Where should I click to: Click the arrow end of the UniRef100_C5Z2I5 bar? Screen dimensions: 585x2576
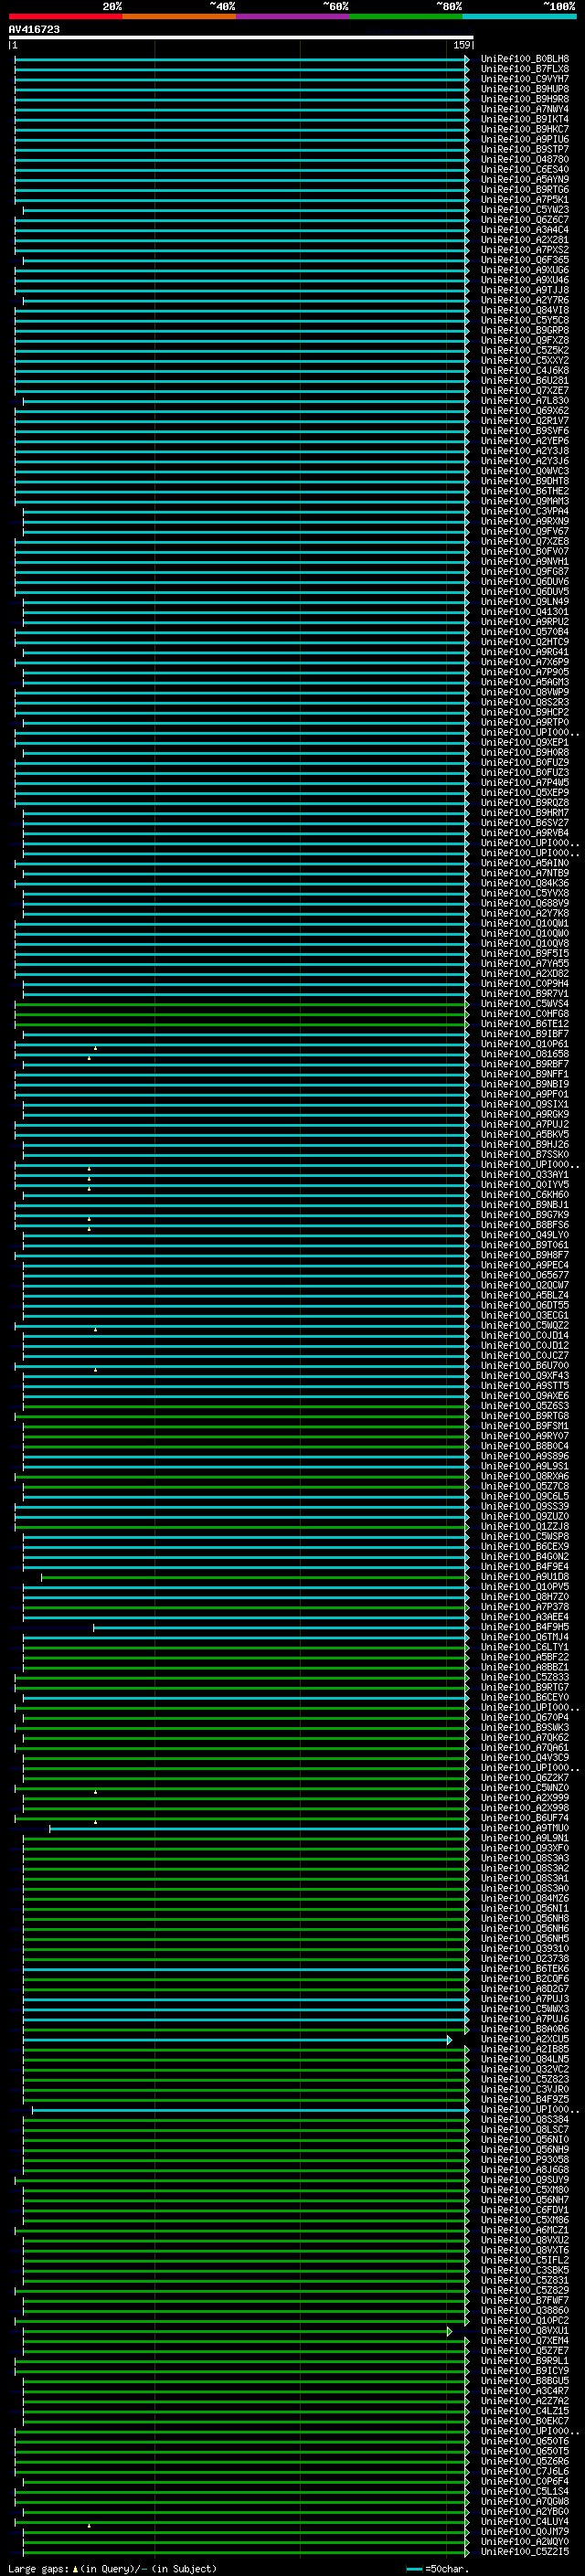466,2552
